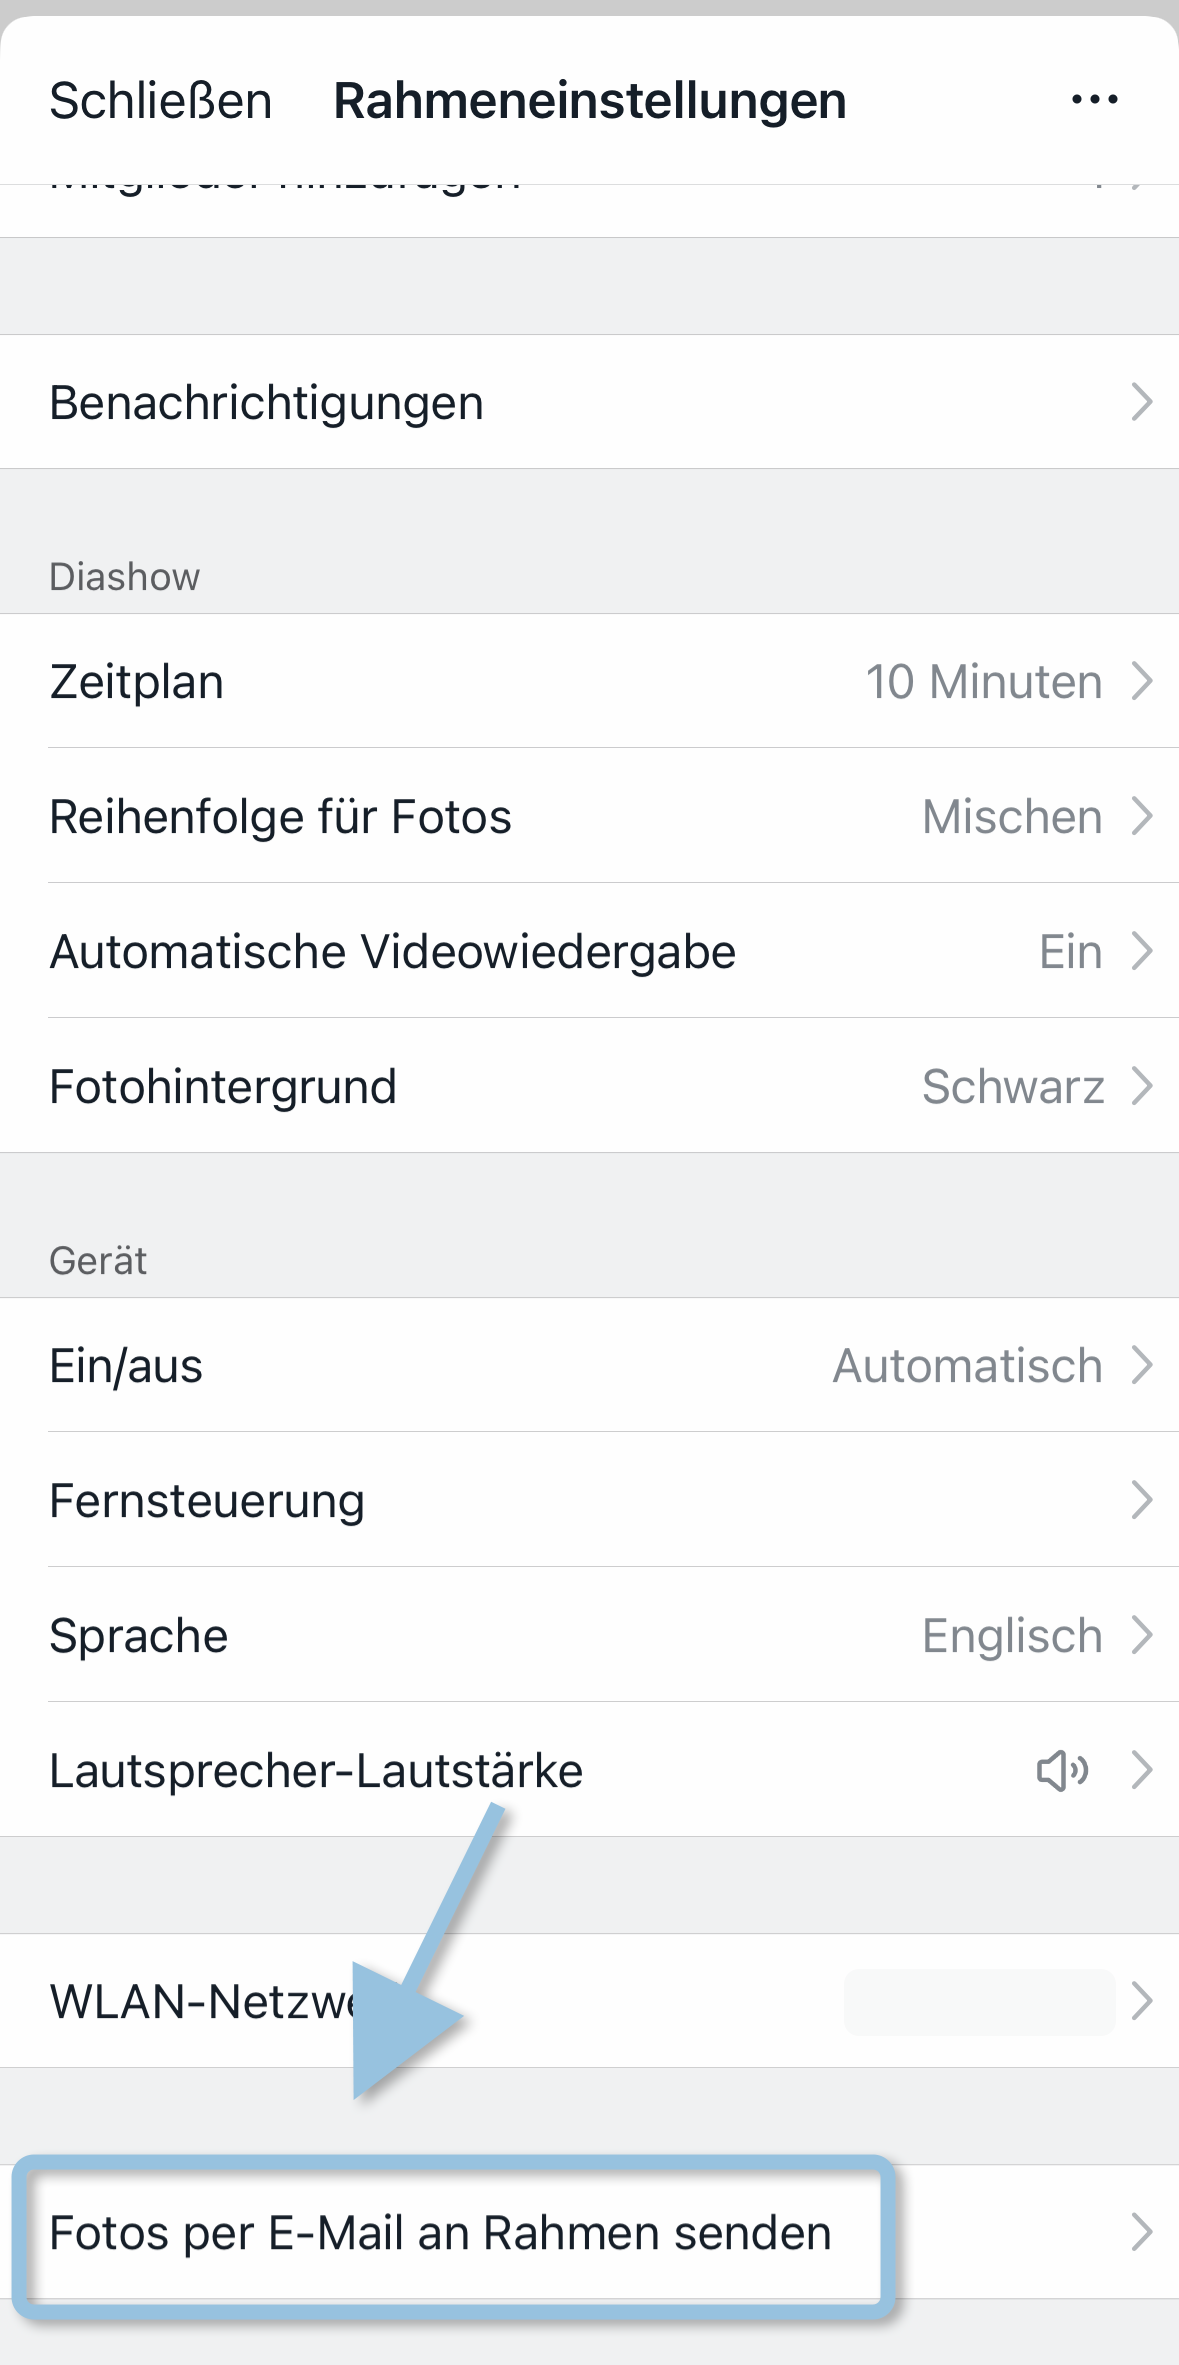Tap the blurred WLAN network name field
Screen dimensions: 1179x2365
979,2002
